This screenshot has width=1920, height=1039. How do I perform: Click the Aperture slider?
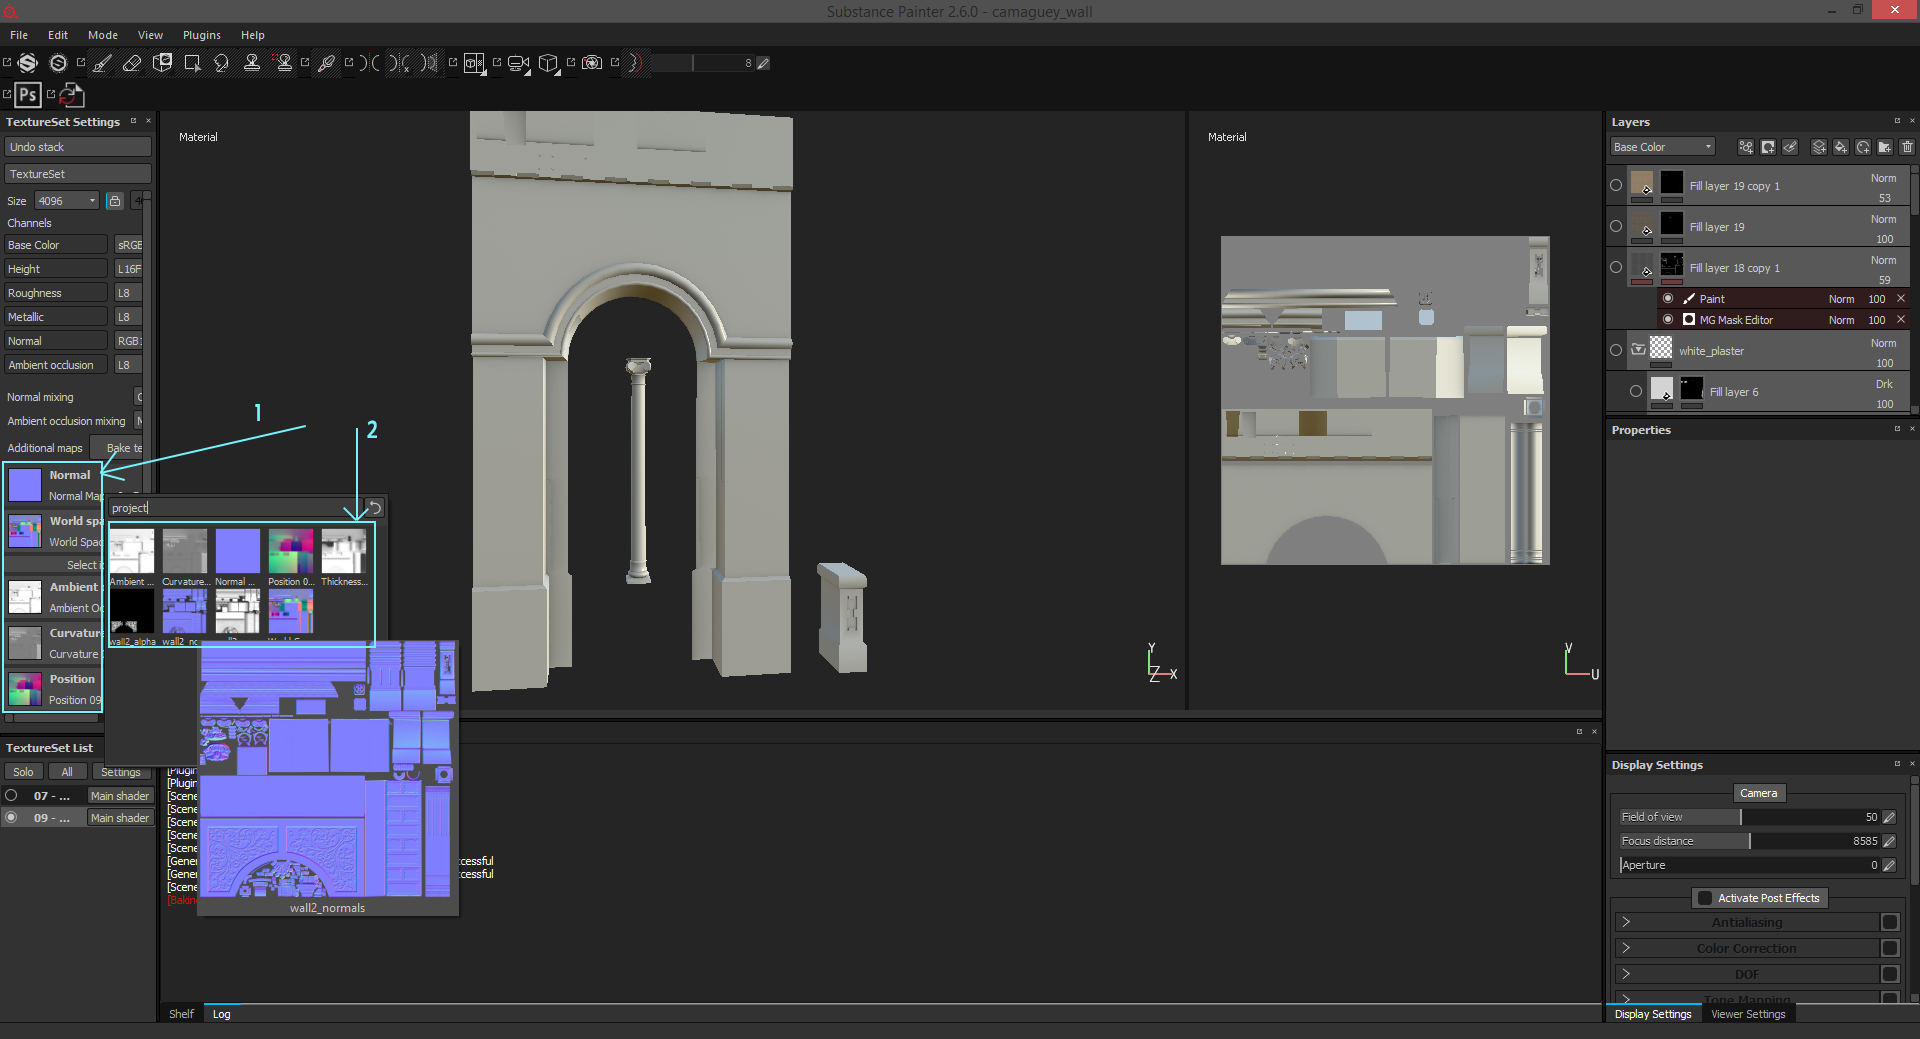(1749, 865)
